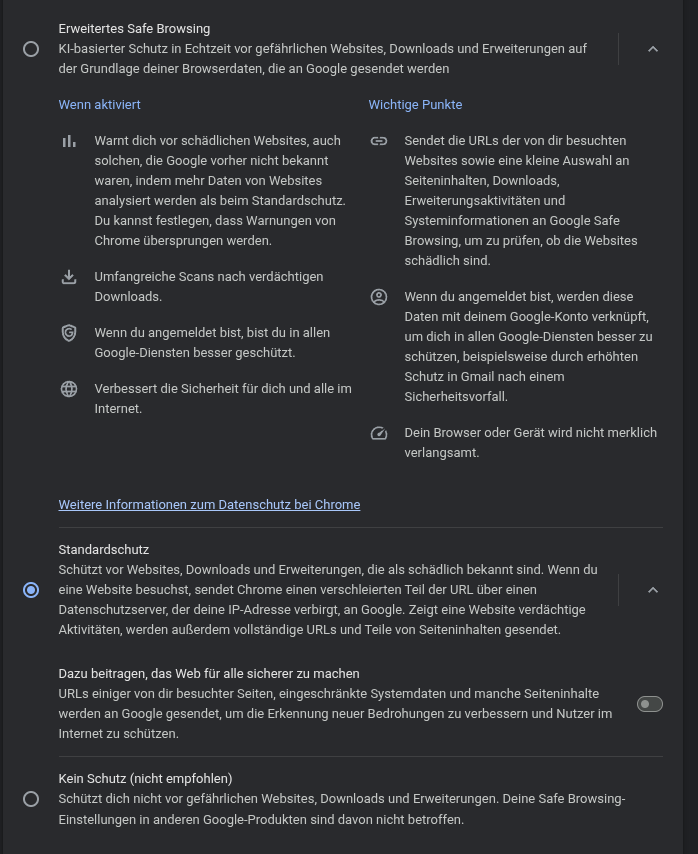Click the Erweitertes Safe Browsing title
Image resolution: width=698 pixels, height=854 pixels.
[x=134, y=29]
